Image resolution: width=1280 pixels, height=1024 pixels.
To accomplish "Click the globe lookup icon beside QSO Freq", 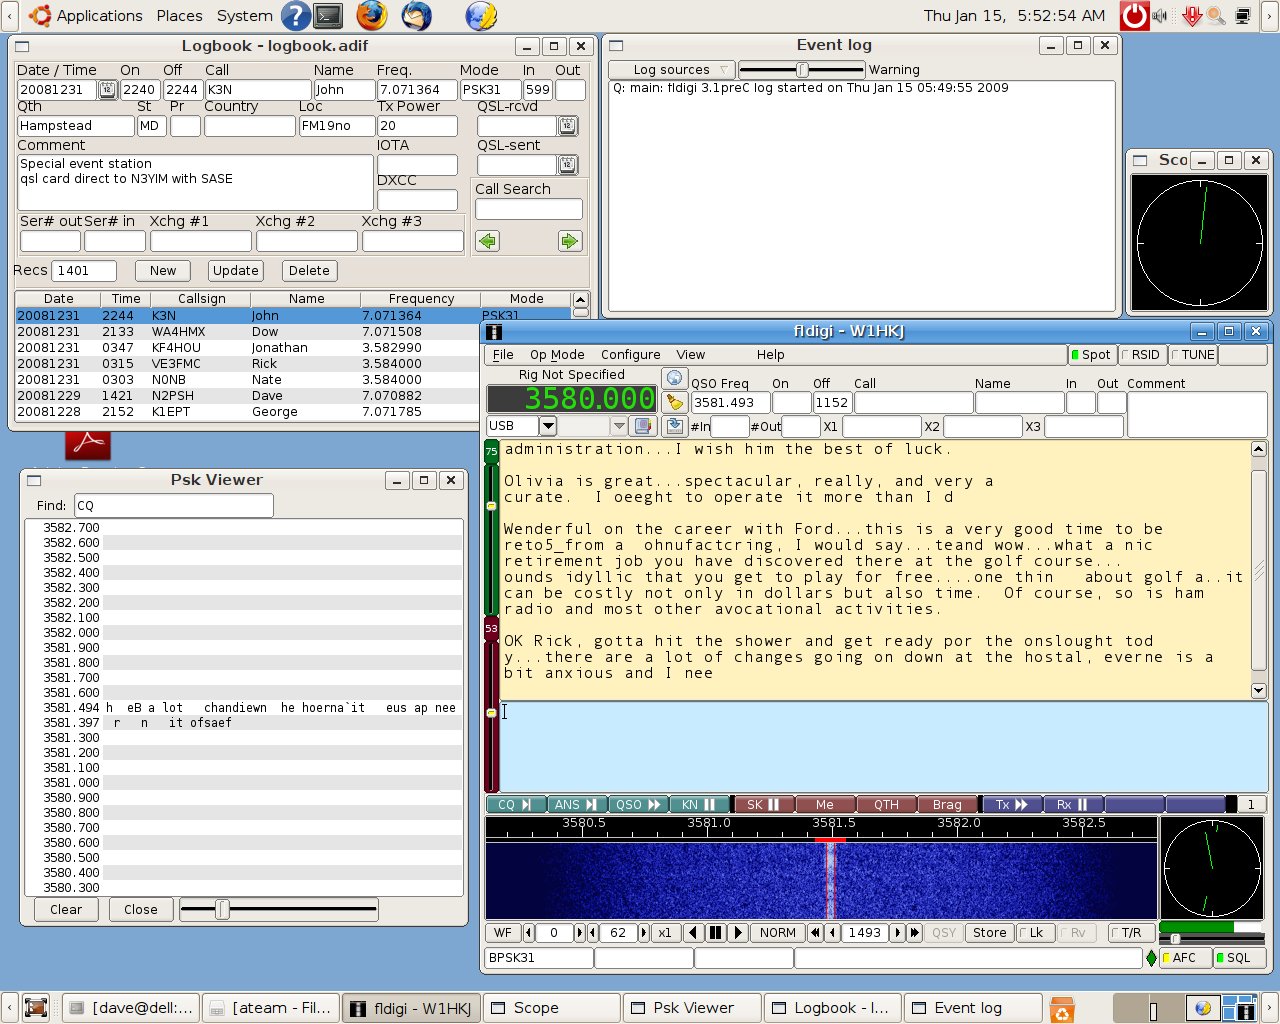I will [x=675, y=378].
